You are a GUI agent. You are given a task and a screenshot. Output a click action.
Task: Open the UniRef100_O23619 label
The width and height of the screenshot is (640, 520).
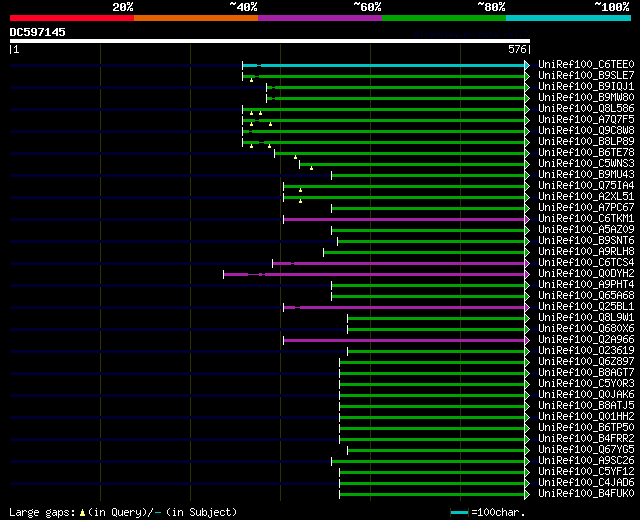(x=586, y=351)
